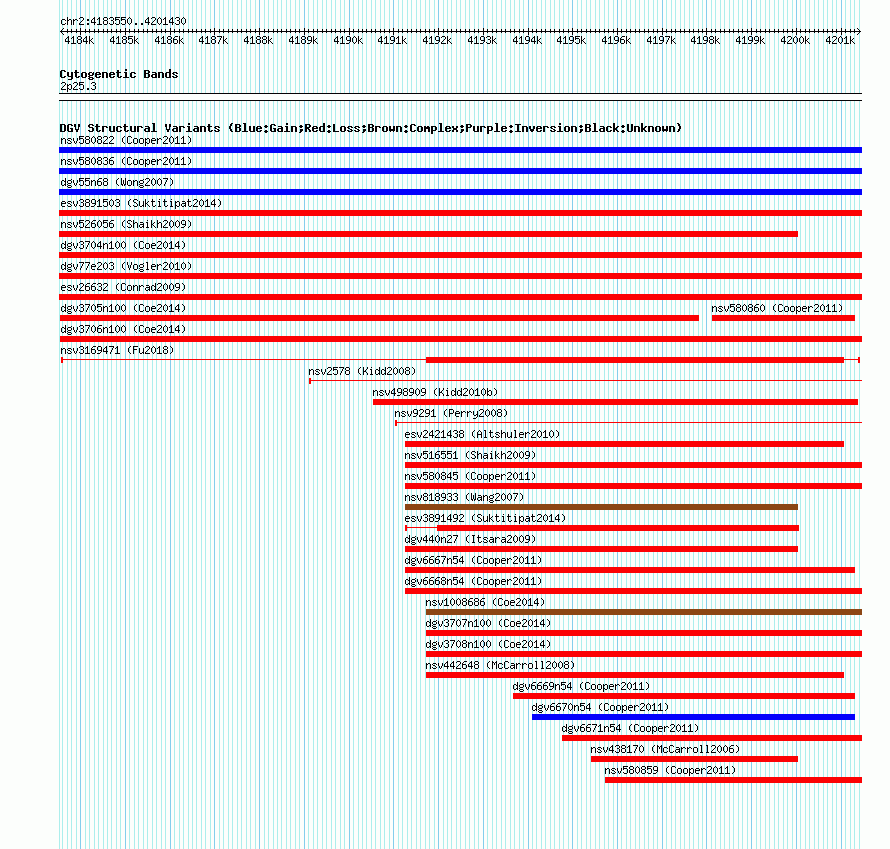Click nsv438170 (McCarroll2006) label
890x849 pixels.
[665, 749]
